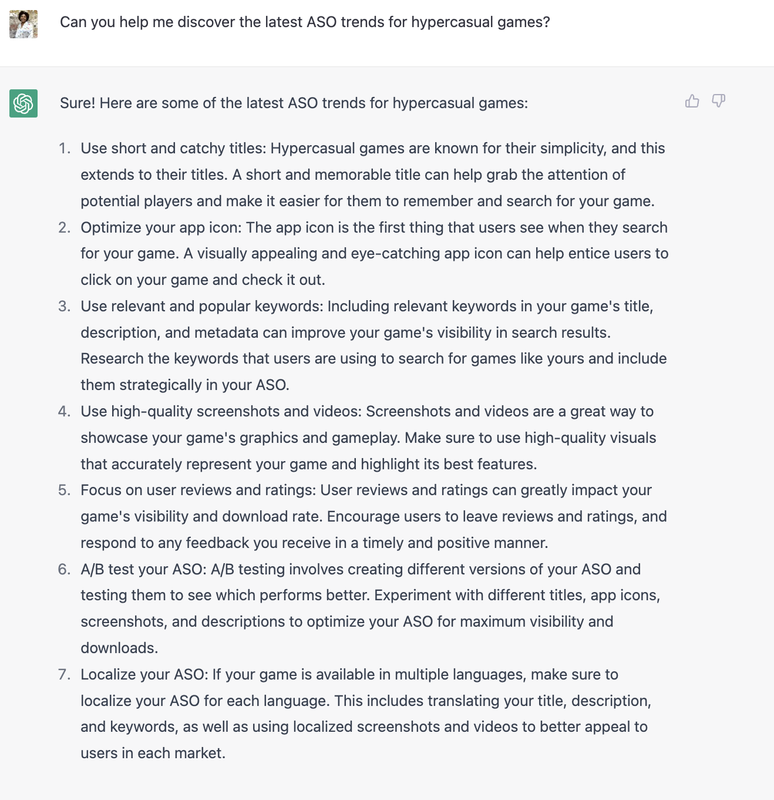Screen dimensions: 774x800
Task: Click list item 5 'Focus on user reviews and ratings'
Action: click(x=374, y=516)
